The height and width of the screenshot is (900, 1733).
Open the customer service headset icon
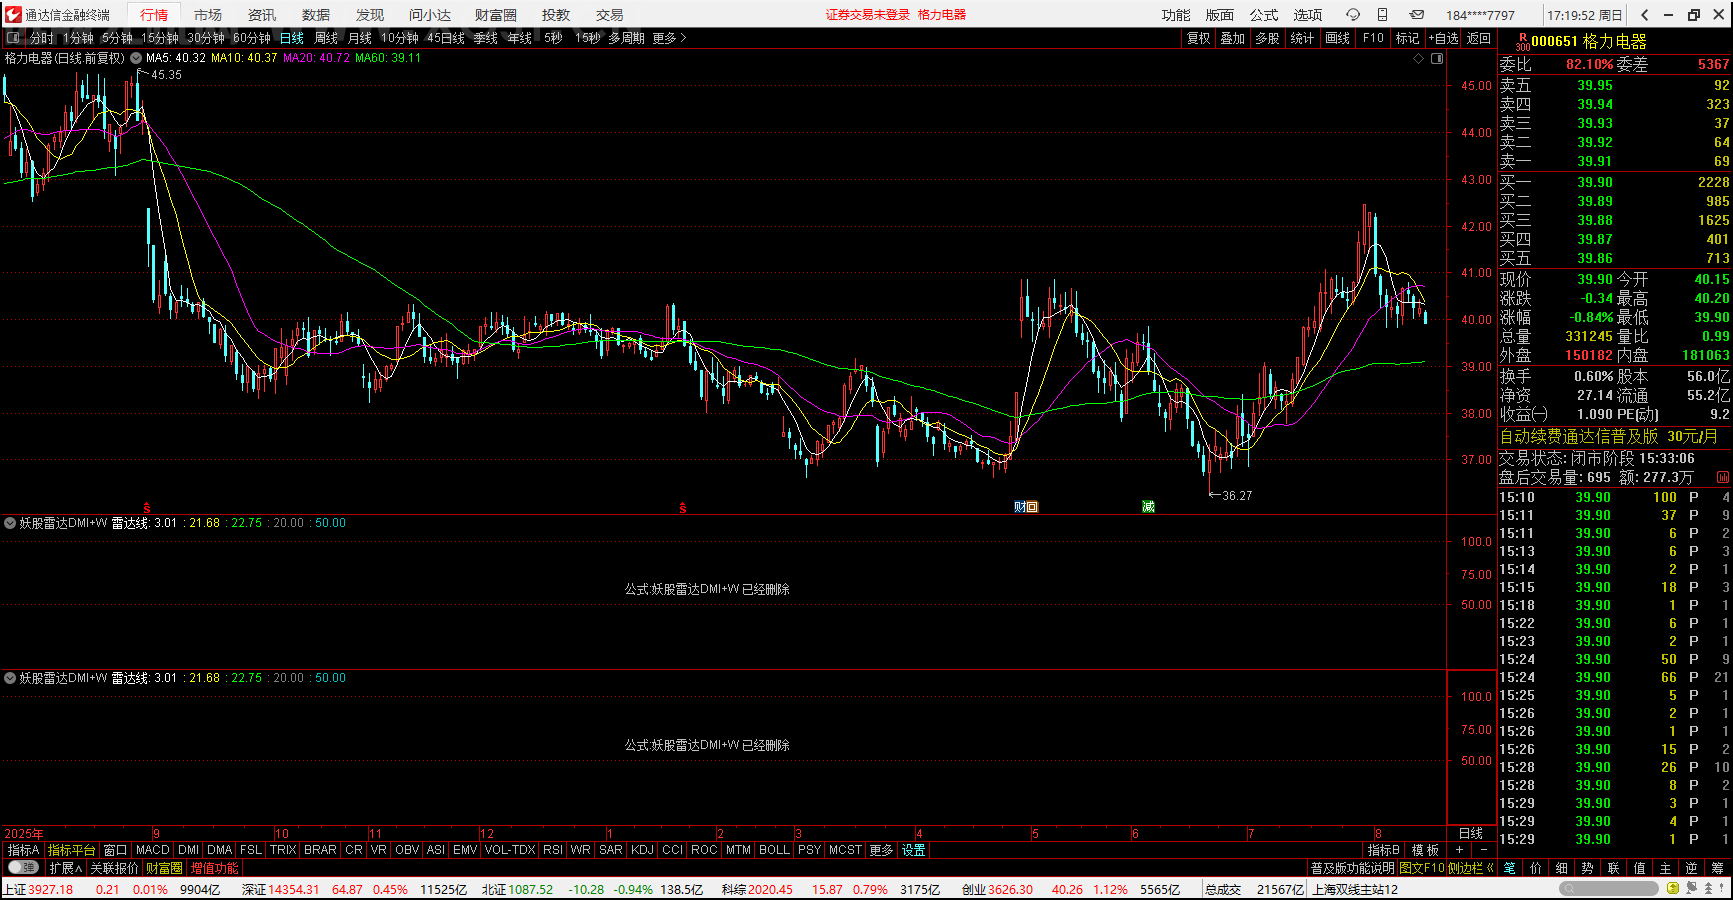click(1353, 15)
